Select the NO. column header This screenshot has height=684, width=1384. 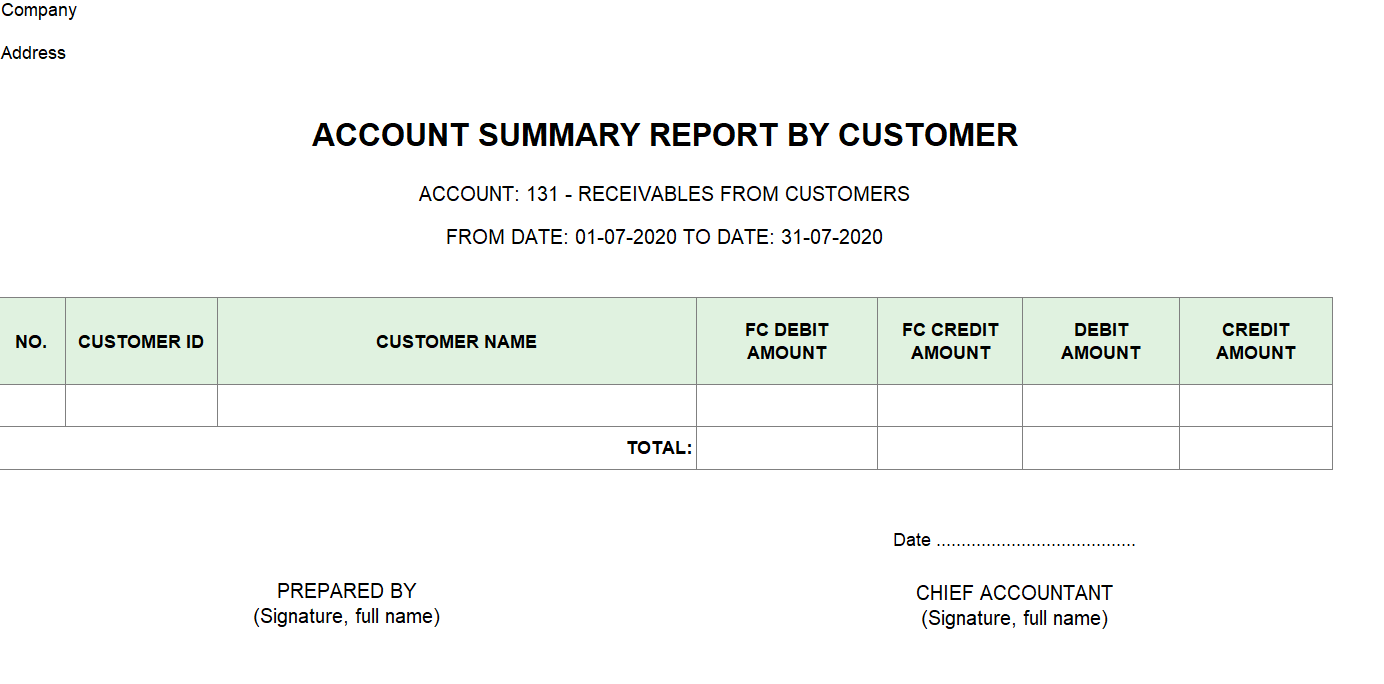tap(31, 341)
